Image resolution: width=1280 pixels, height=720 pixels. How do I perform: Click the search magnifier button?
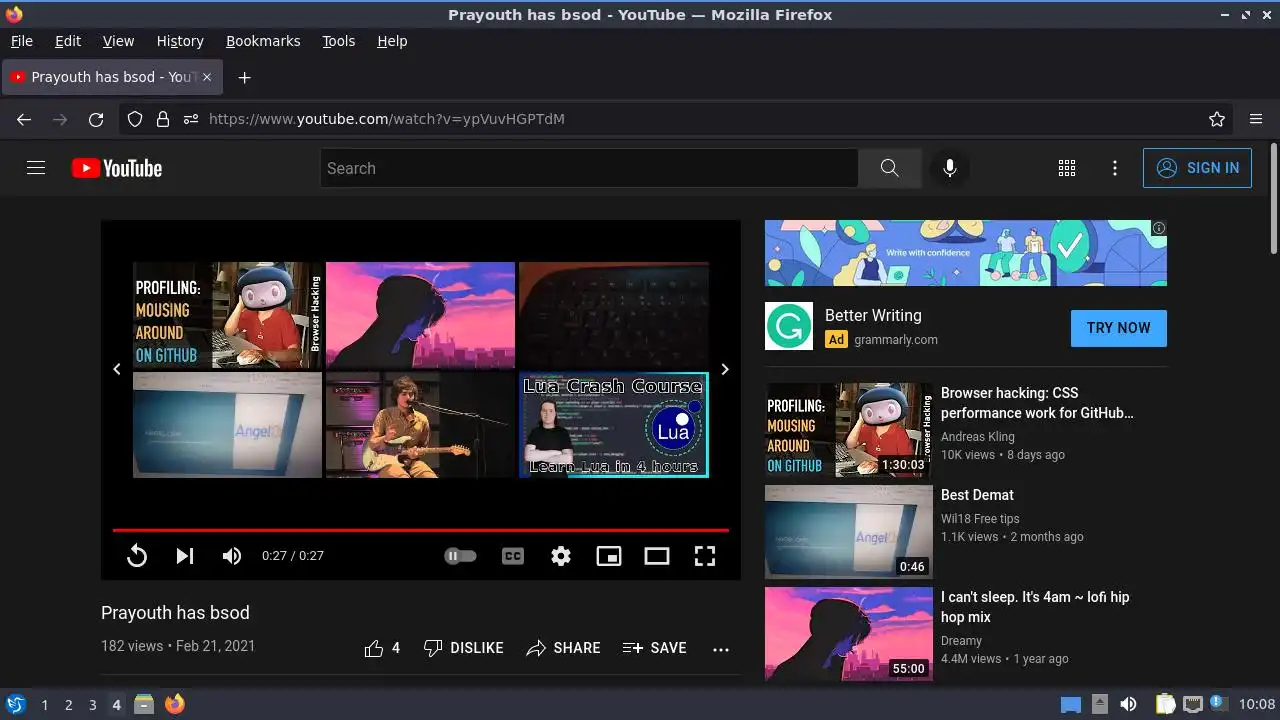tap(889, 168)
